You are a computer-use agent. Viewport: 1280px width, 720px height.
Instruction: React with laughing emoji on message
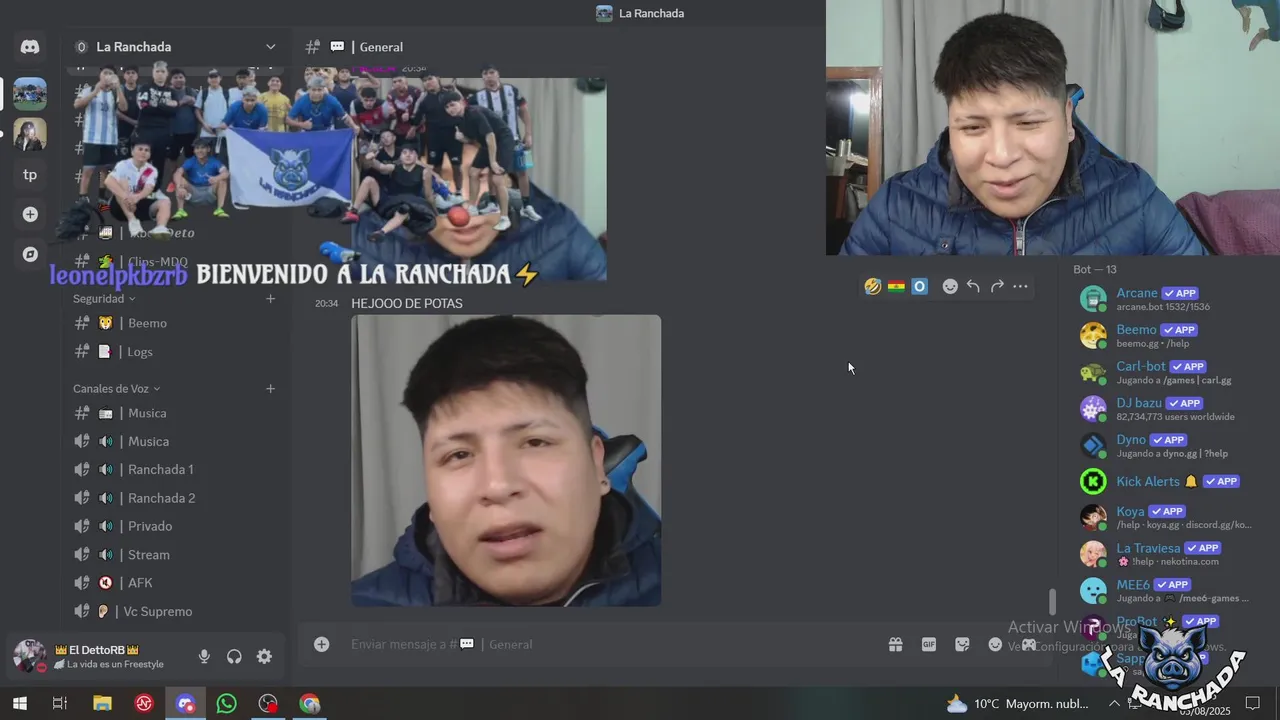873,287
